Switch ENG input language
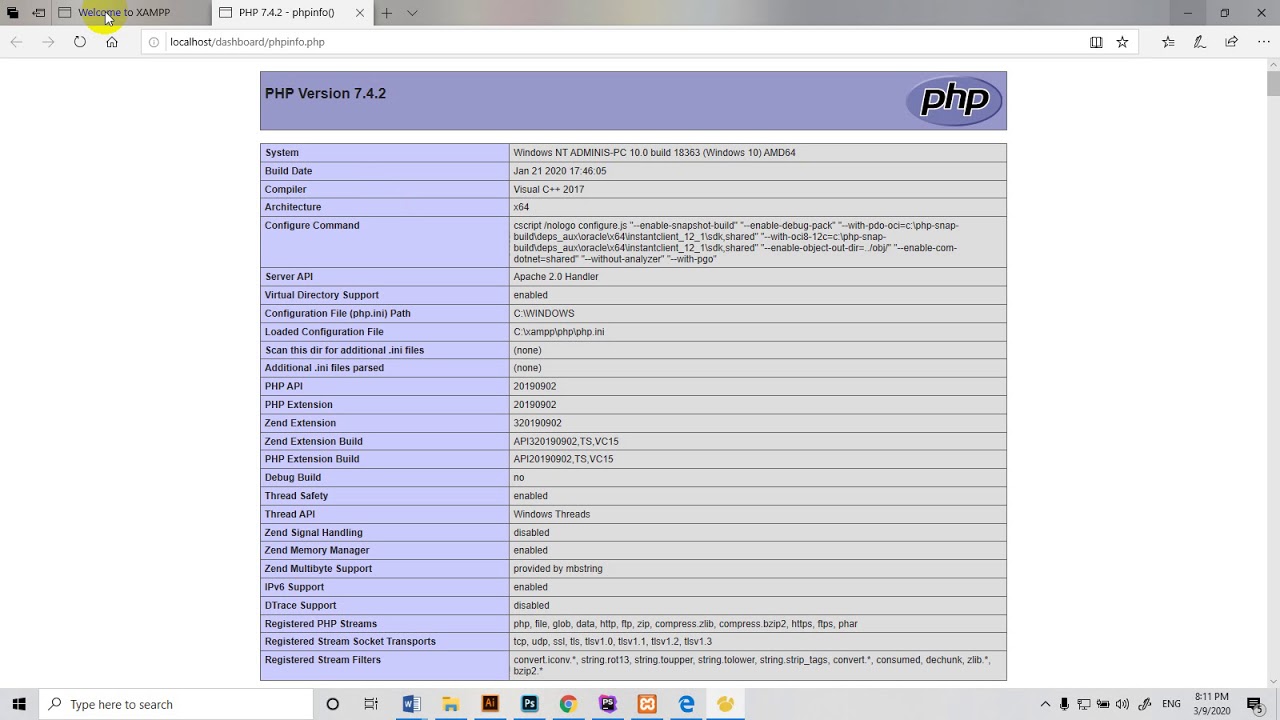 (1171, 704)
